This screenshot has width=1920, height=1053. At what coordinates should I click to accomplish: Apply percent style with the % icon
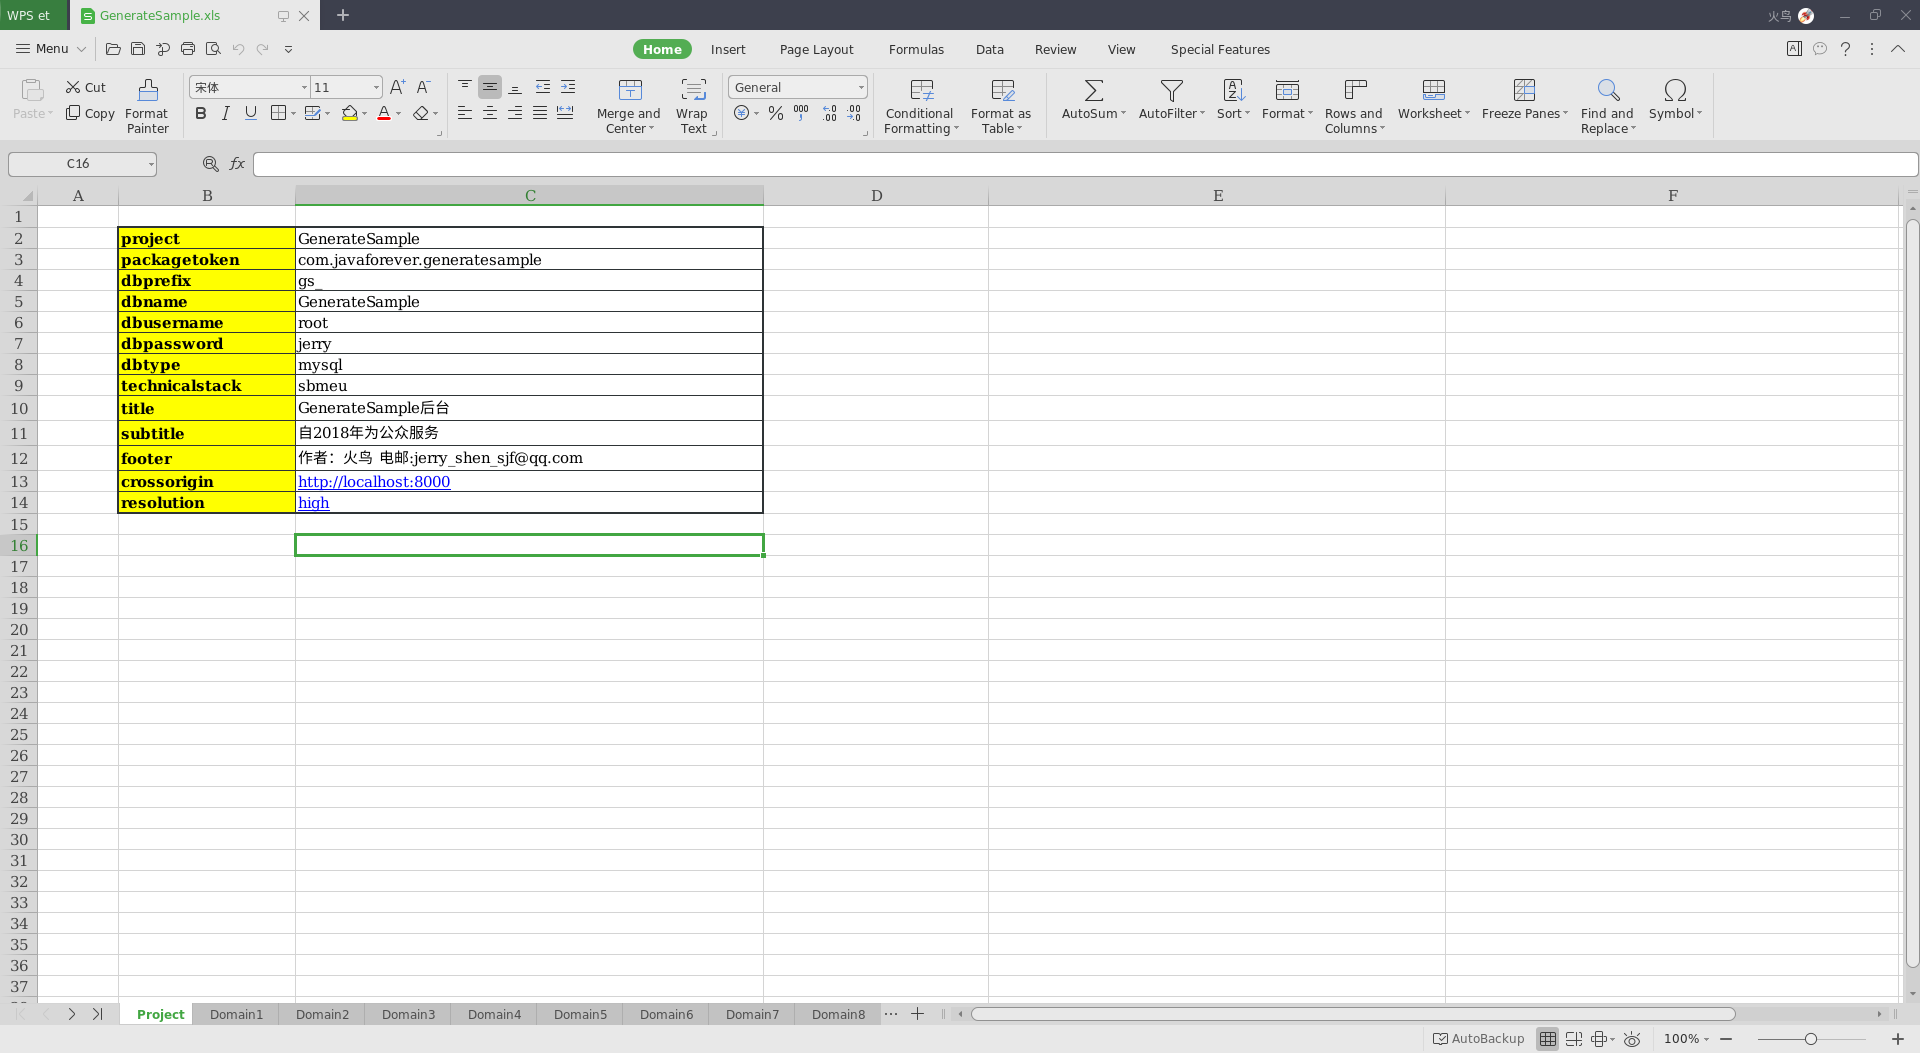pyautogui.click(x=776, y=113)
